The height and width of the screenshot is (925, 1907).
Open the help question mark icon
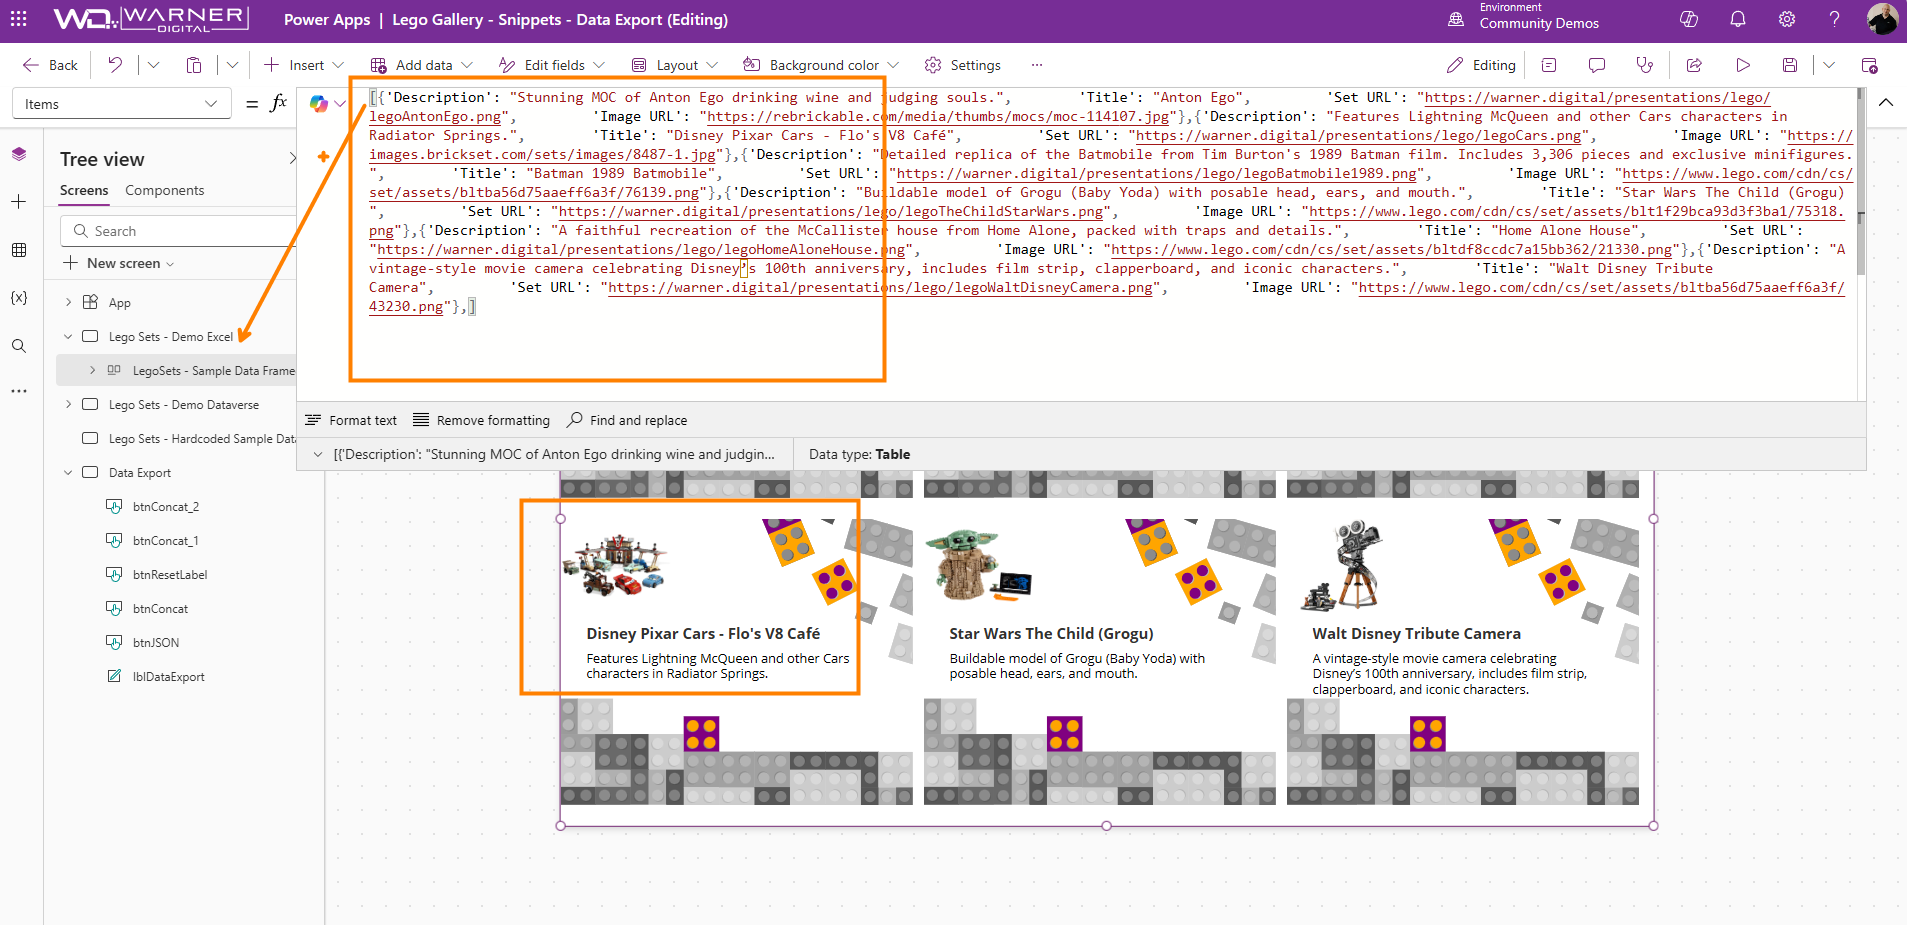pyautogui.click(x=1835, y=19)
